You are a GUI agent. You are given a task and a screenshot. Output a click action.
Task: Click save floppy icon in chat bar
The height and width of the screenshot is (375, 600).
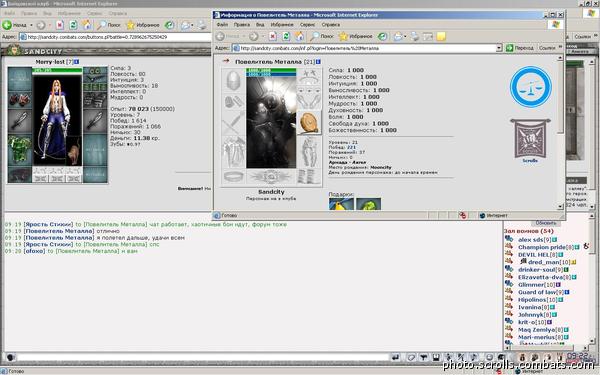(x=436, y=357)
